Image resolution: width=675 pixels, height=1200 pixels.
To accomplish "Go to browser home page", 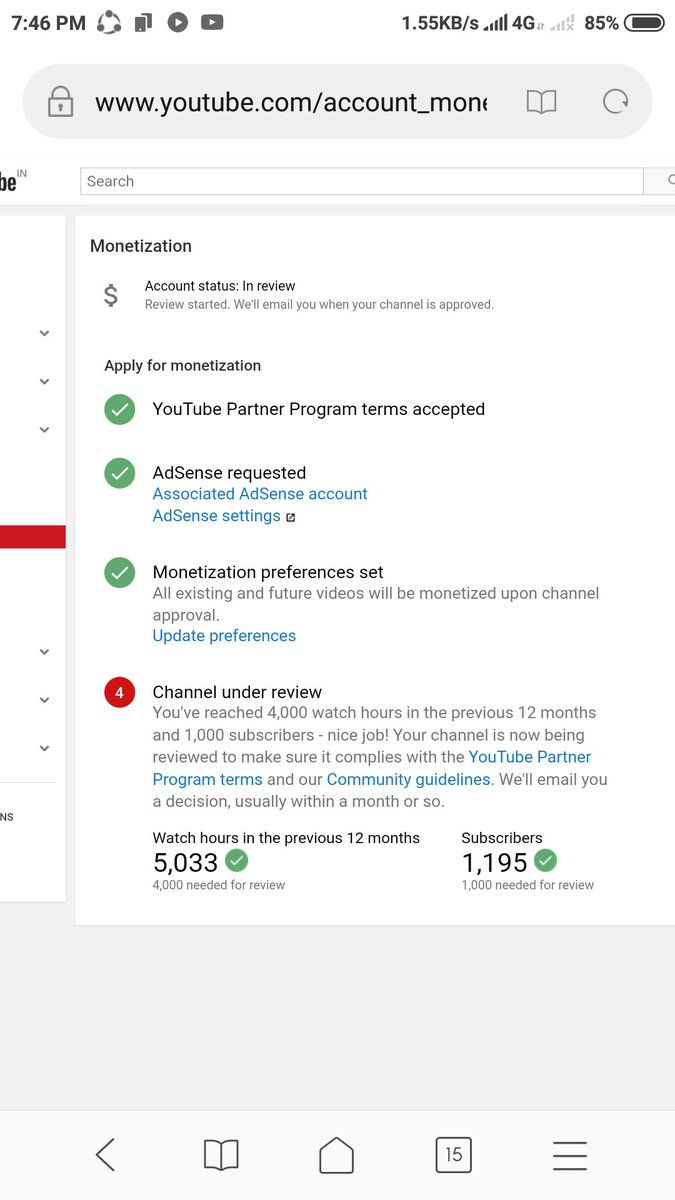I will coord(337,1155).
